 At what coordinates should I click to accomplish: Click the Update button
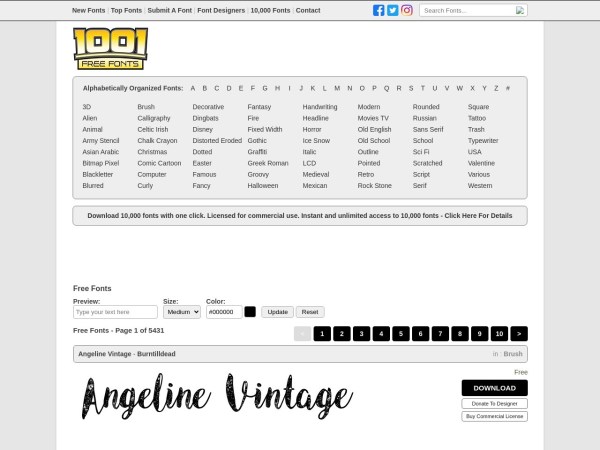(x=277, y=312)
